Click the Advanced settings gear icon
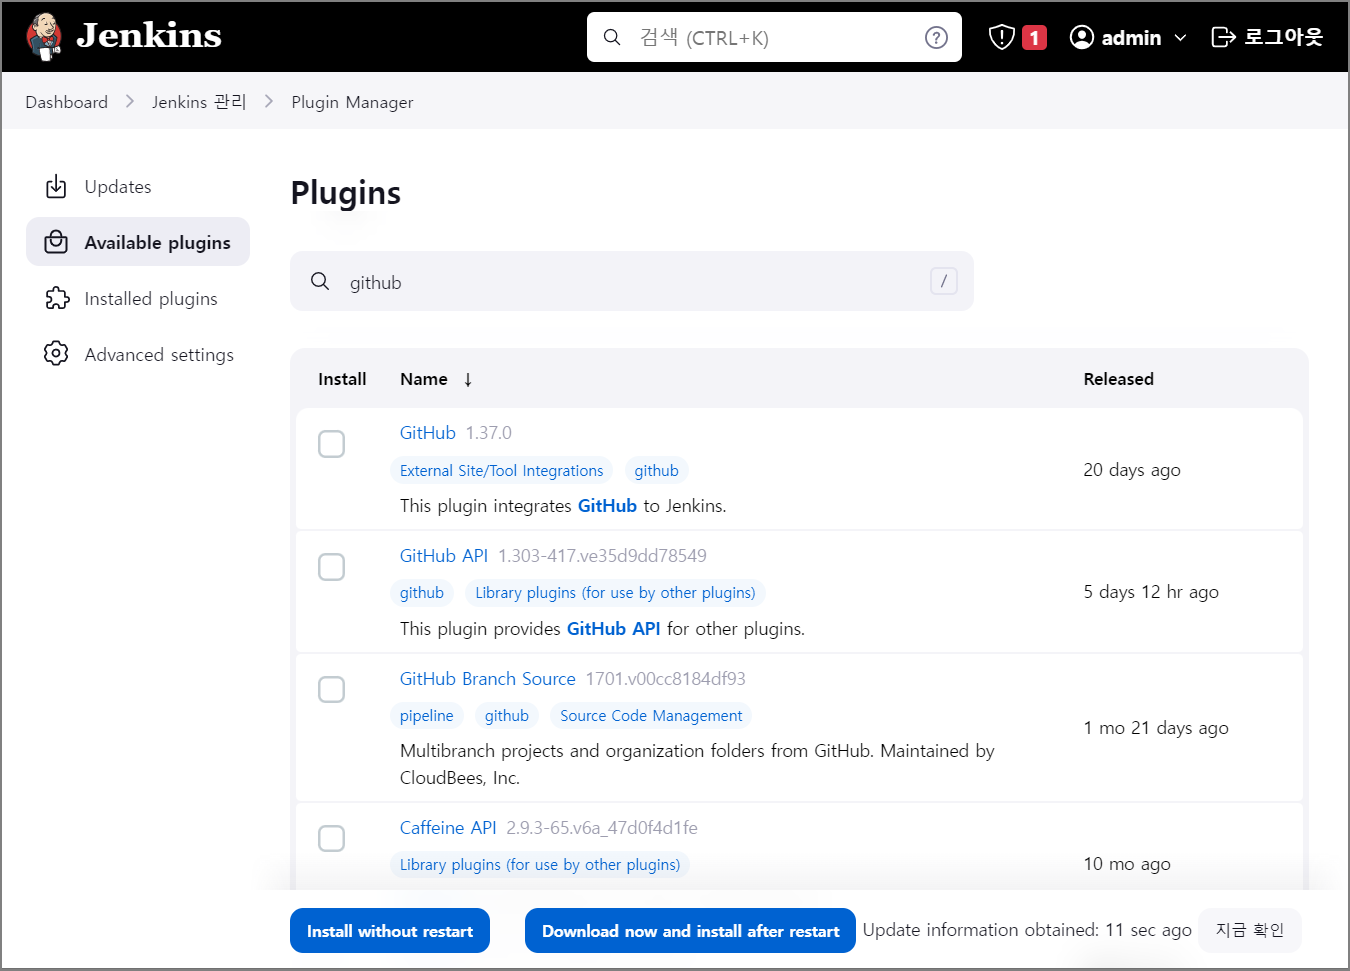 coord(56,354)
